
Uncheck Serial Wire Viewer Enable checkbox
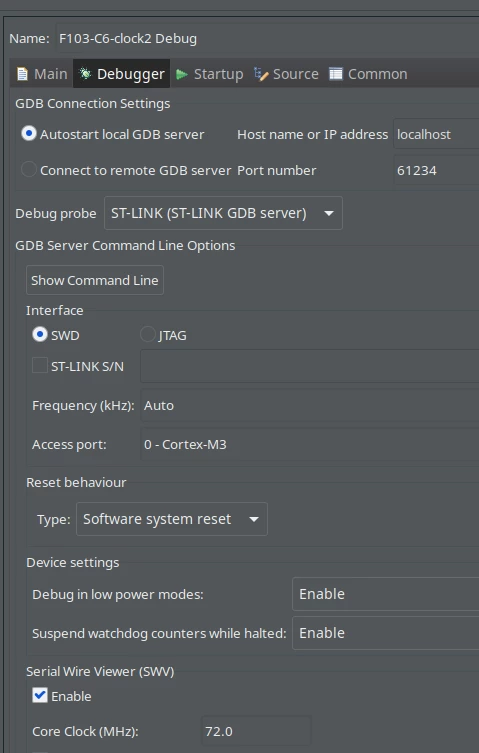click(40, 695)
